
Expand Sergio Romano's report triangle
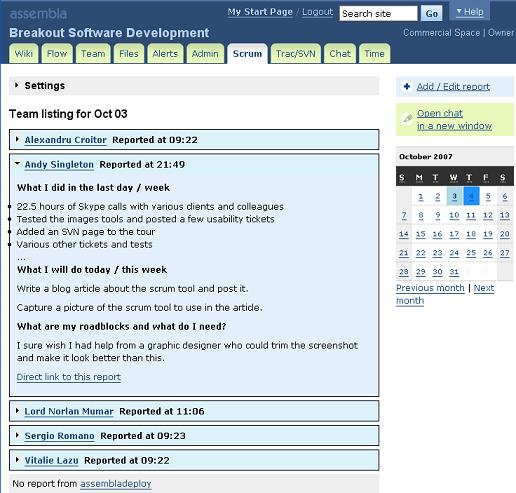pos(17,435)
